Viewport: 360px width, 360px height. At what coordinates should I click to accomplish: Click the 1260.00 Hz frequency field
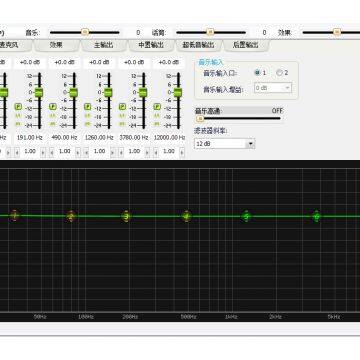coord(99,137)
